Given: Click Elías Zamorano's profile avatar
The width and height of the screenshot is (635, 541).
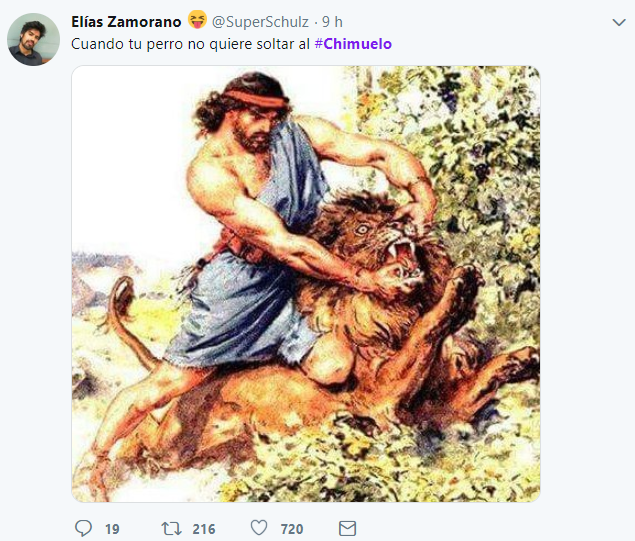Looking at the screenshot, I should click(33, 39).
